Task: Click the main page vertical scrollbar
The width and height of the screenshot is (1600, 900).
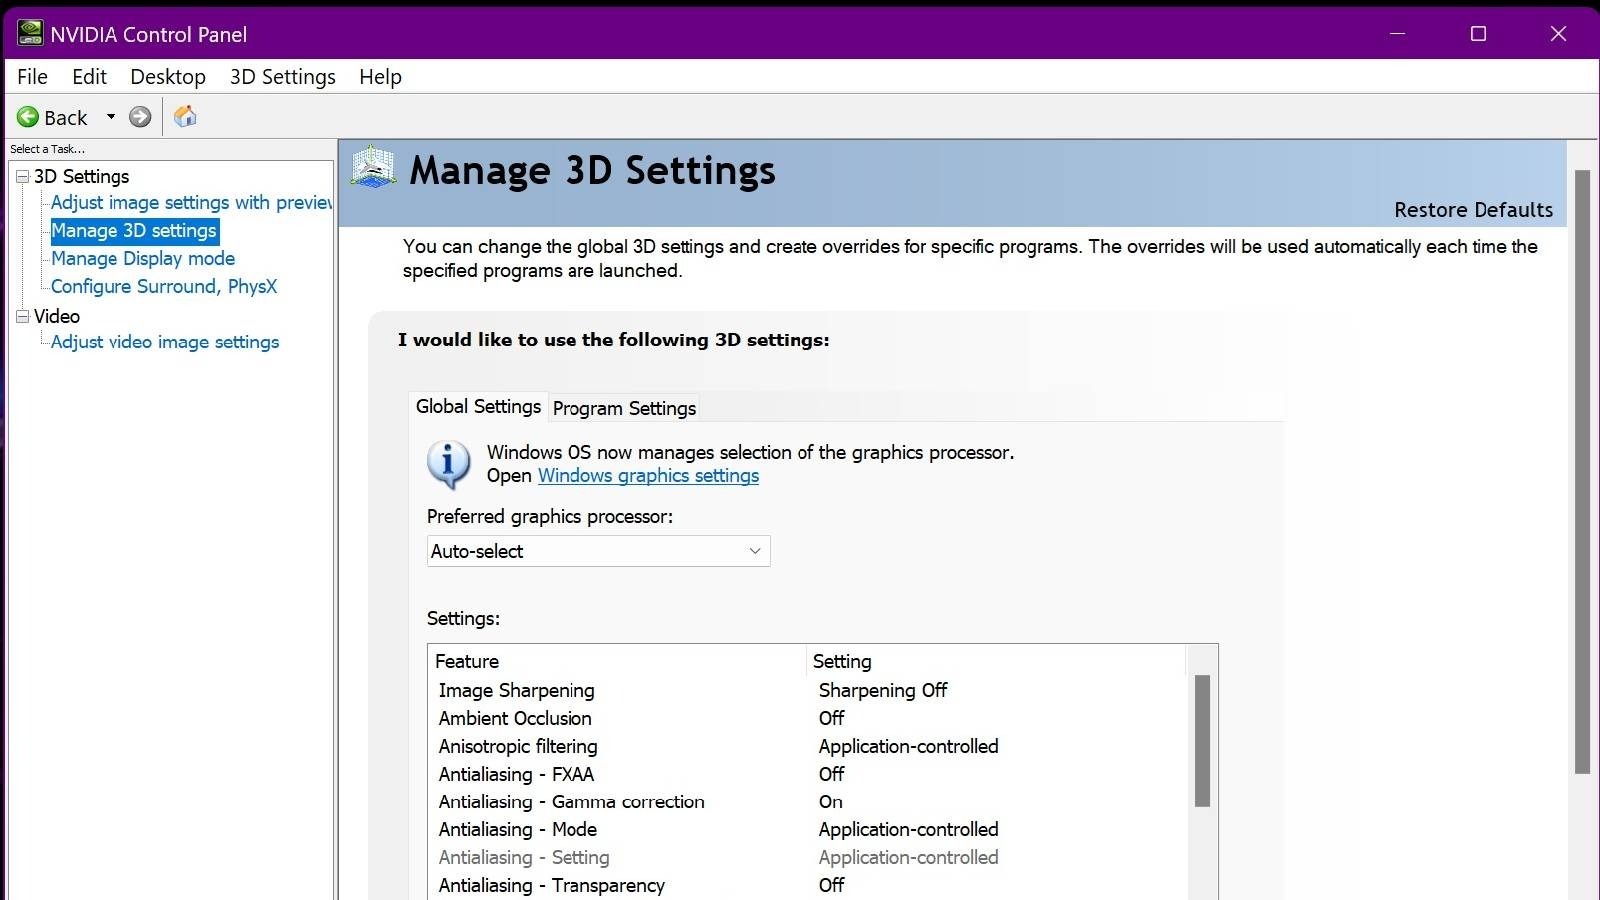Action: point(1582,472)
